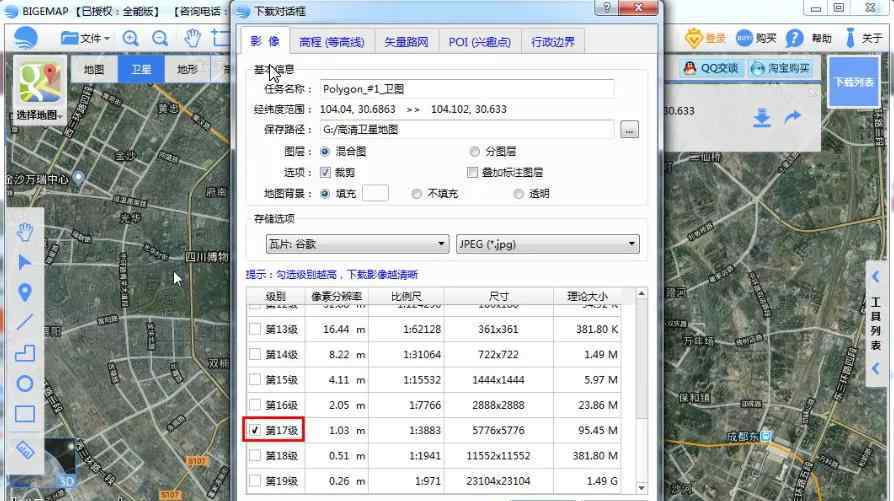The image size is (894, 501).
Task: Click the white fill color swatch
Action: [x=375, y=193]
